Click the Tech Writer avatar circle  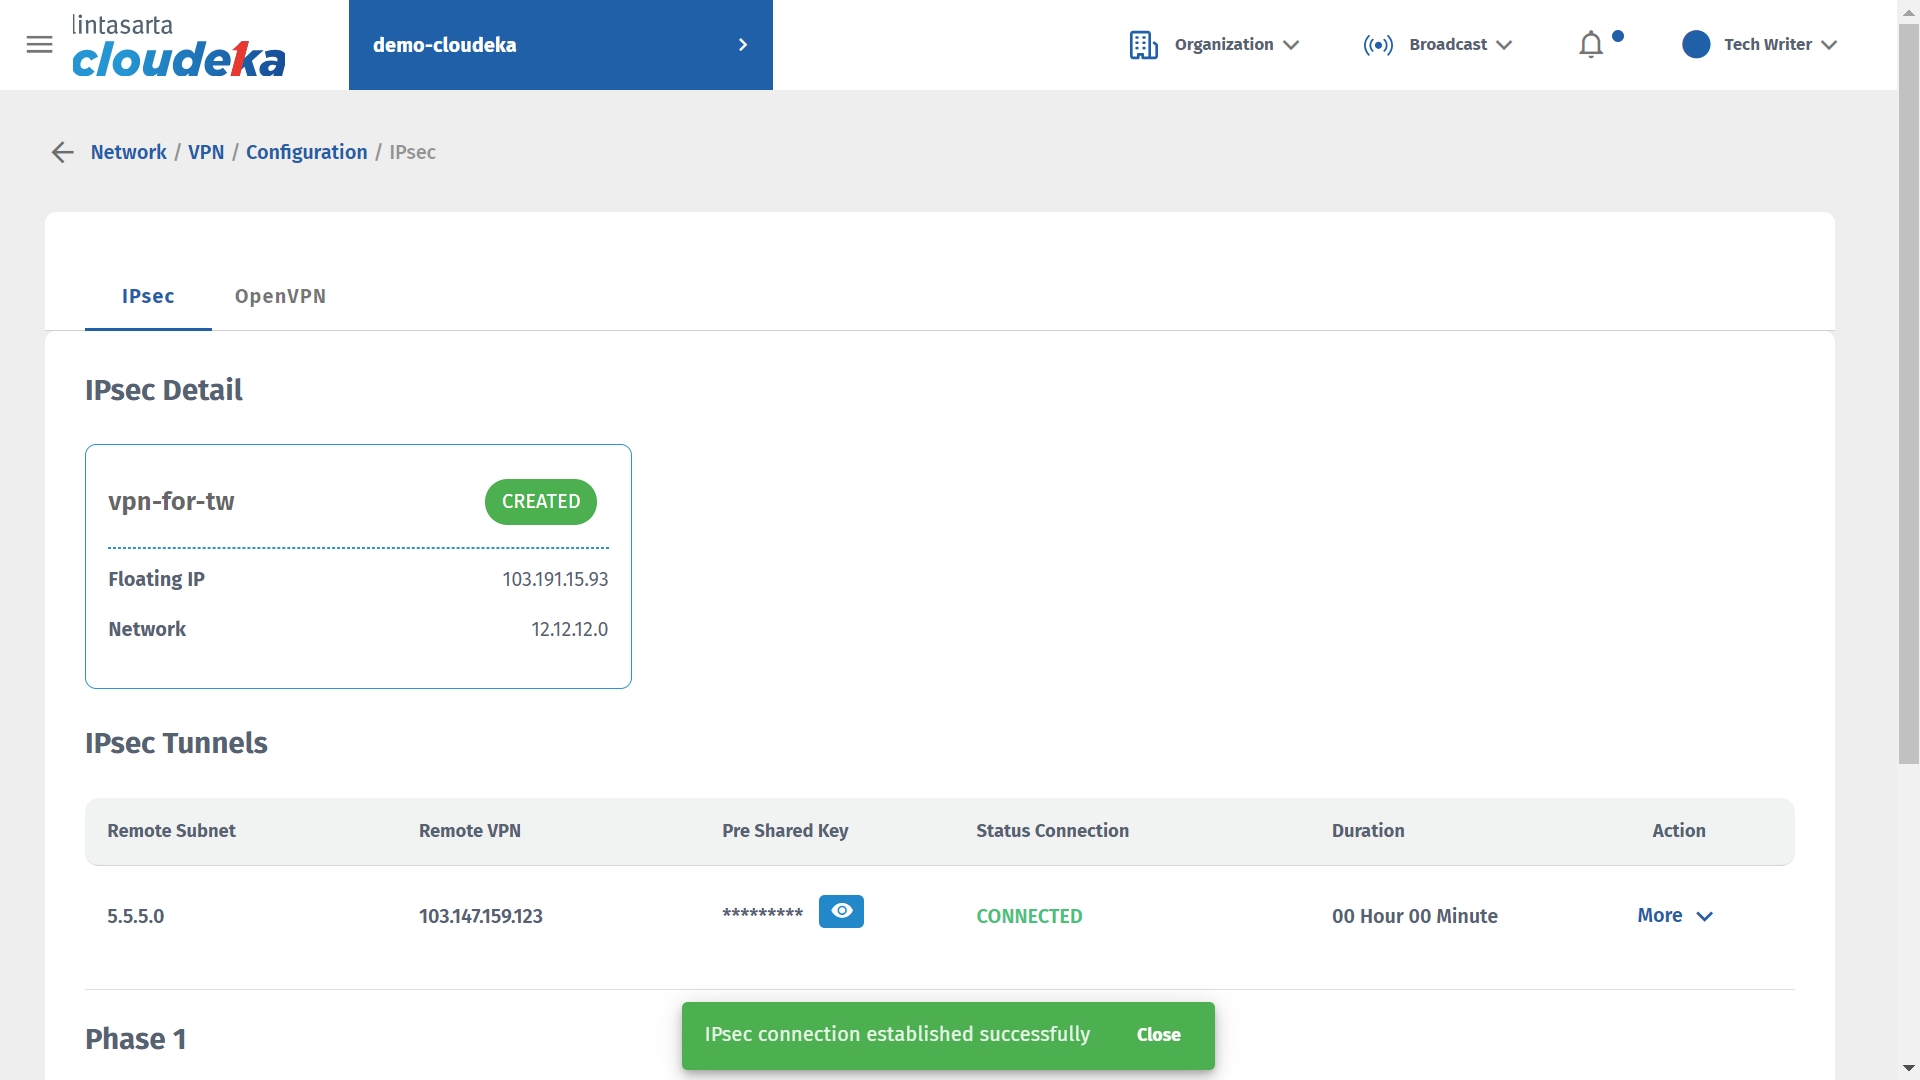1696,45
